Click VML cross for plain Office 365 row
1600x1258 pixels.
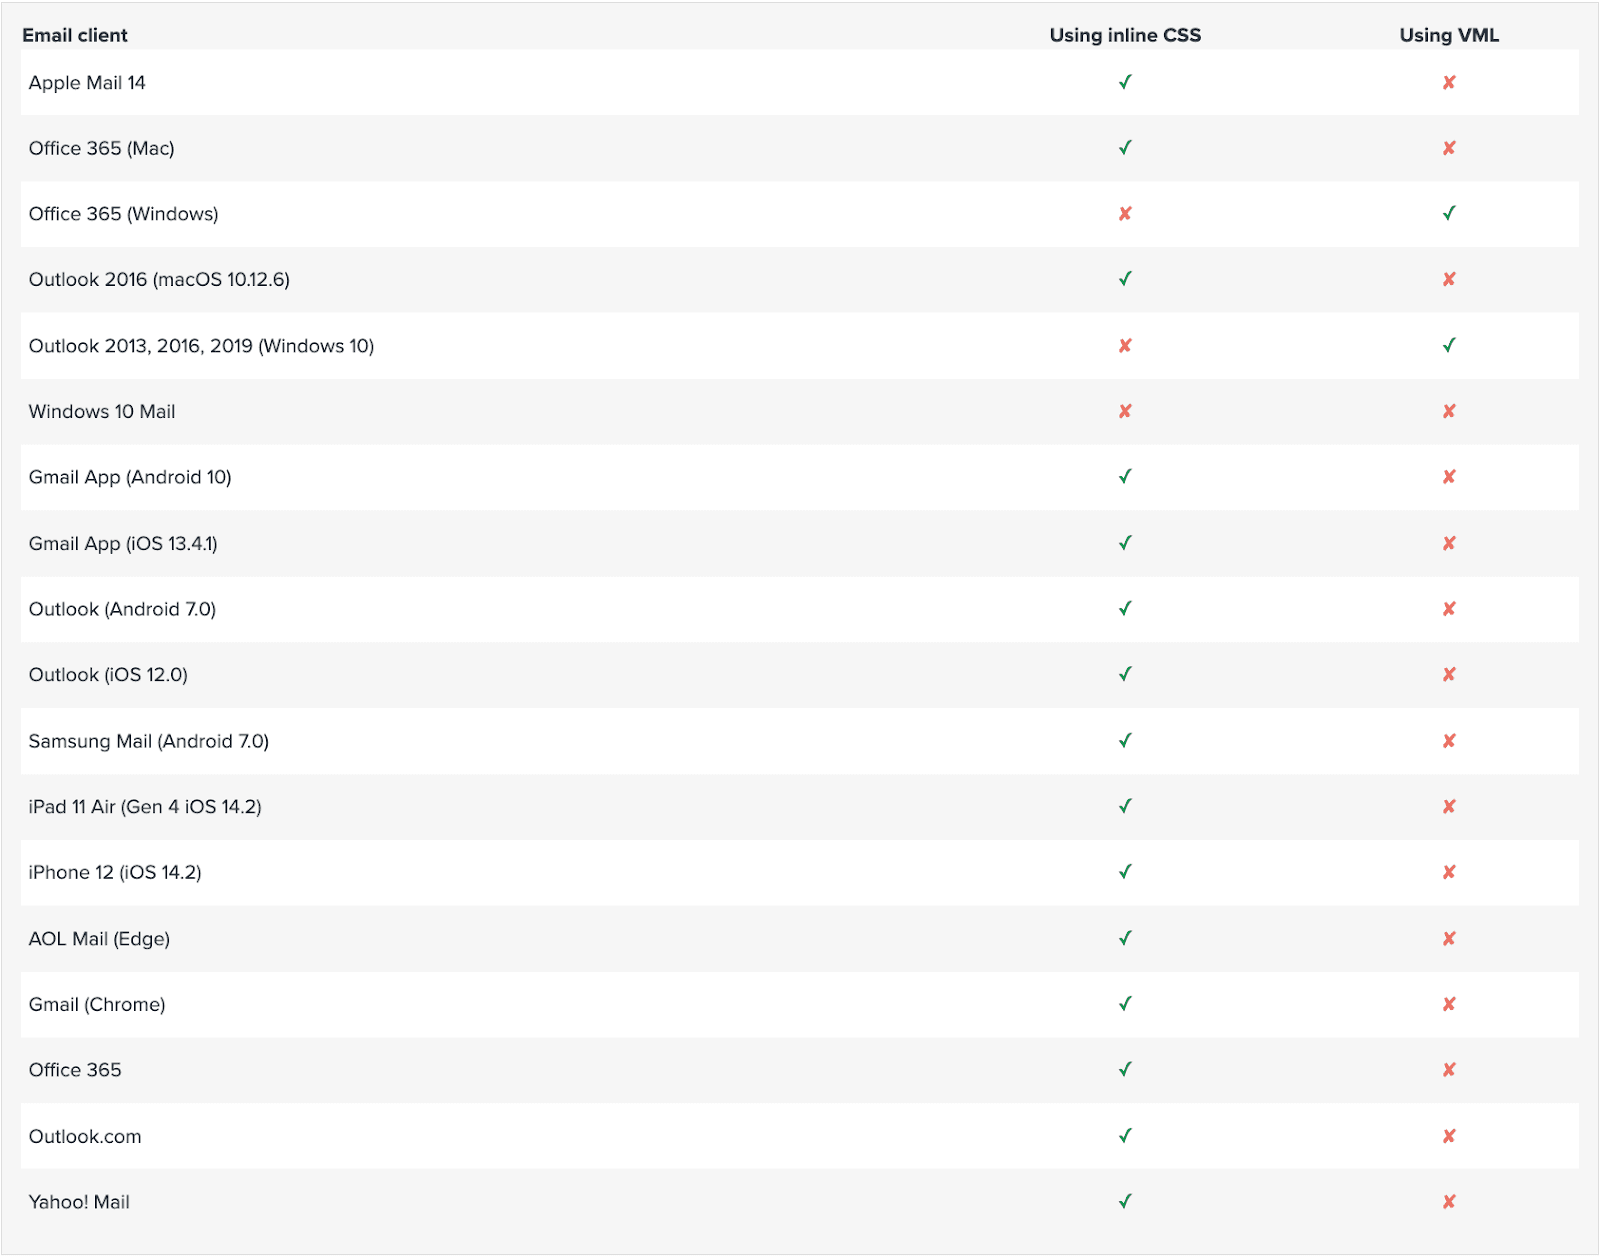[1449, 1070]
